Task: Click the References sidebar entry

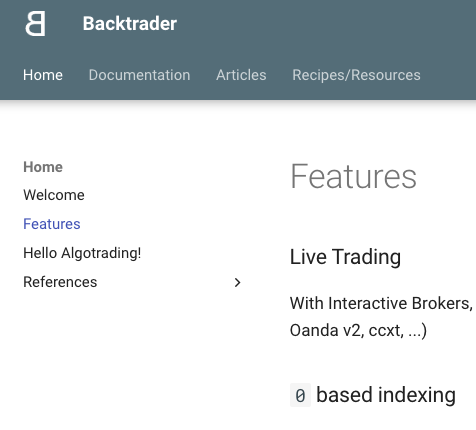Action: click(x=60, y=282)
